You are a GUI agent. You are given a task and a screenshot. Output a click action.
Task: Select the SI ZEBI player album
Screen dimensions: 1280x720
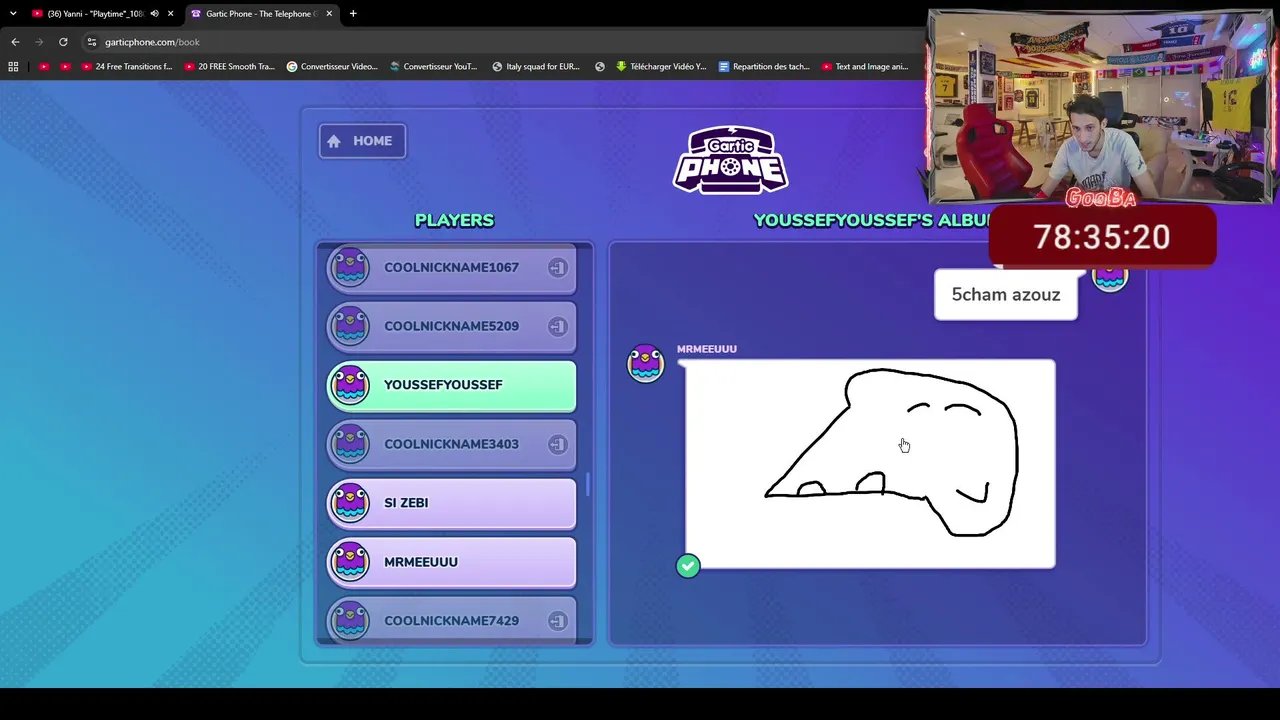[x=452, y=503]
